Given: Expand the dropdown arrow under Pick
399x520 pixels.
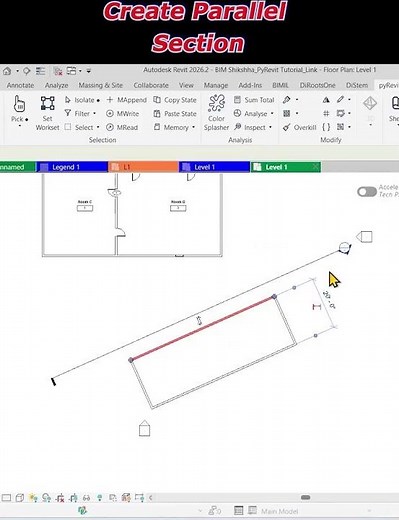Looking at the screenshot, I should coord(20,126).
